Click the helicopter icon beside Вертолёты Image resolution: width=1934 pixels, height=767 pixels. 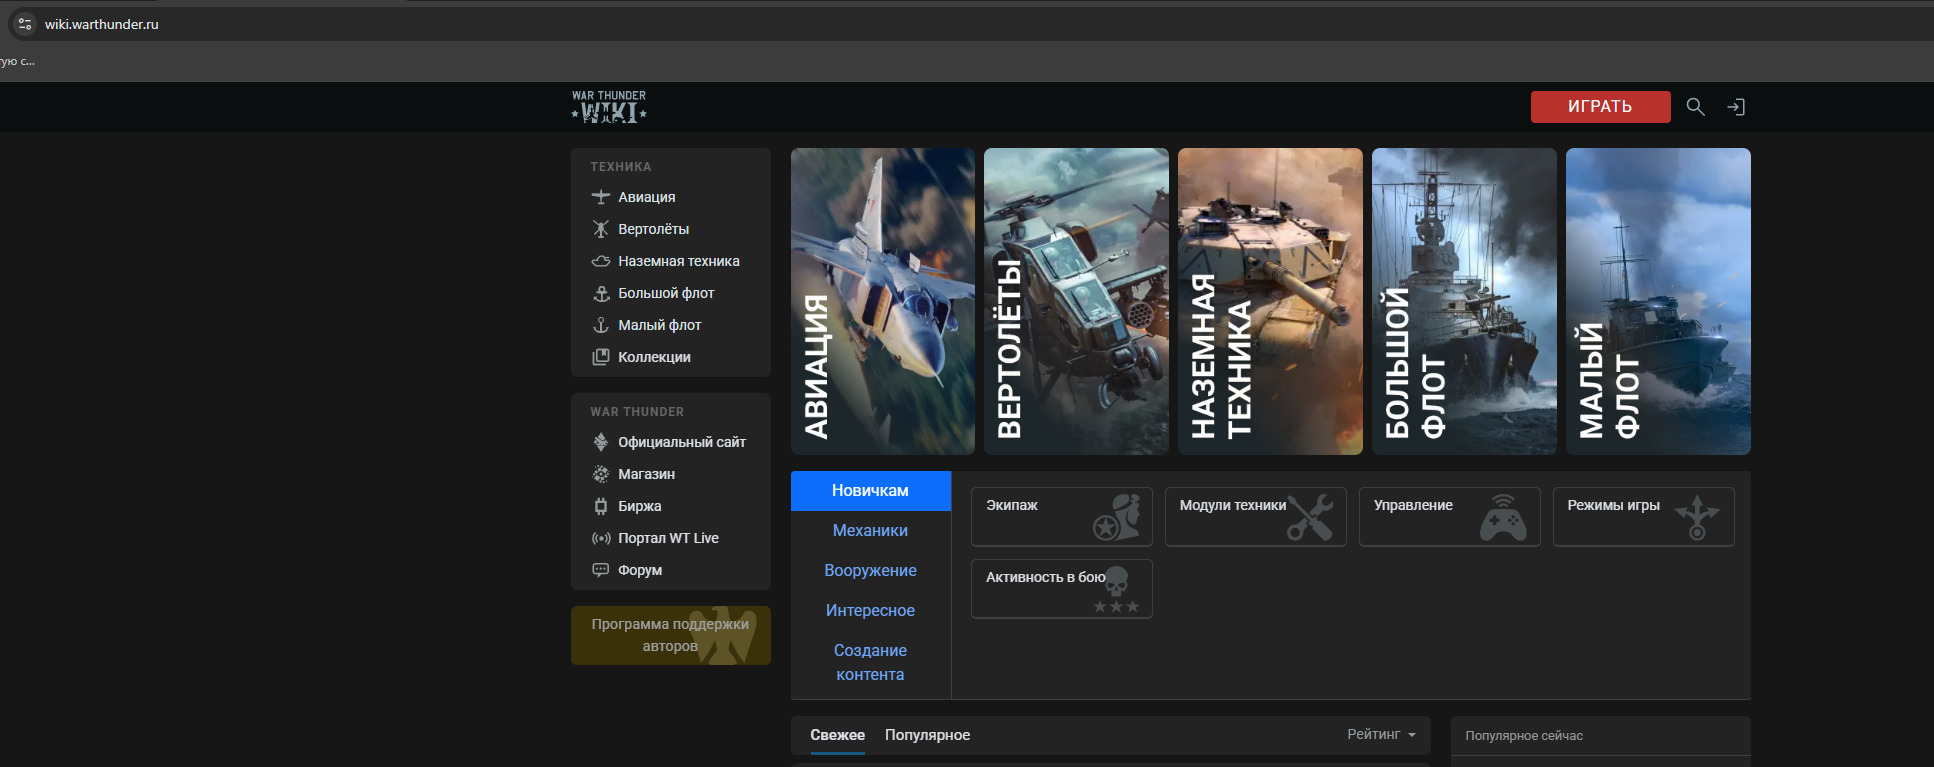pos(601,229)
